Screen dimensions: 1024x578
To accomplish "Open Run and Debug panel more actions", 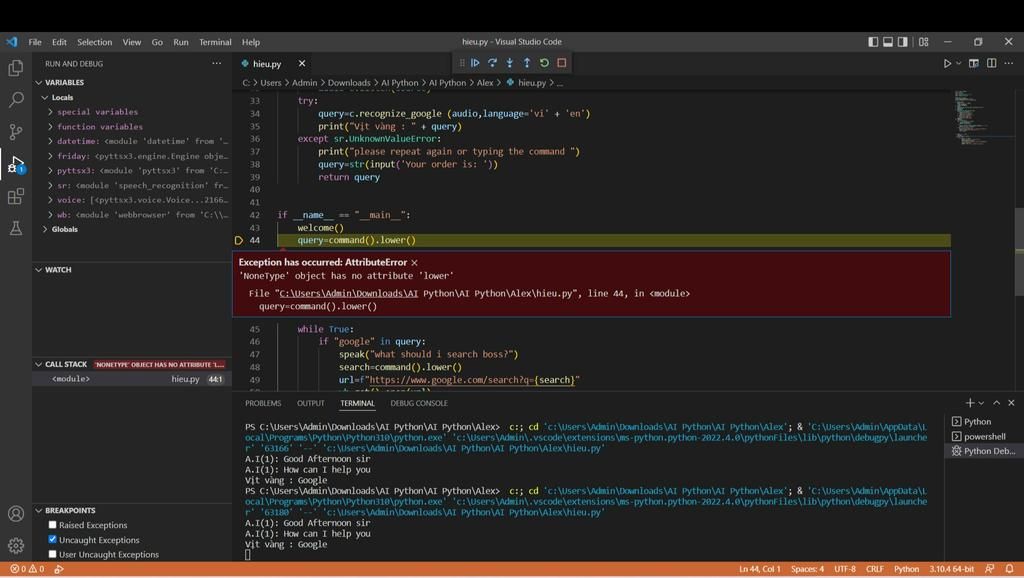I will pyautogui.click(x=217, y=63).
